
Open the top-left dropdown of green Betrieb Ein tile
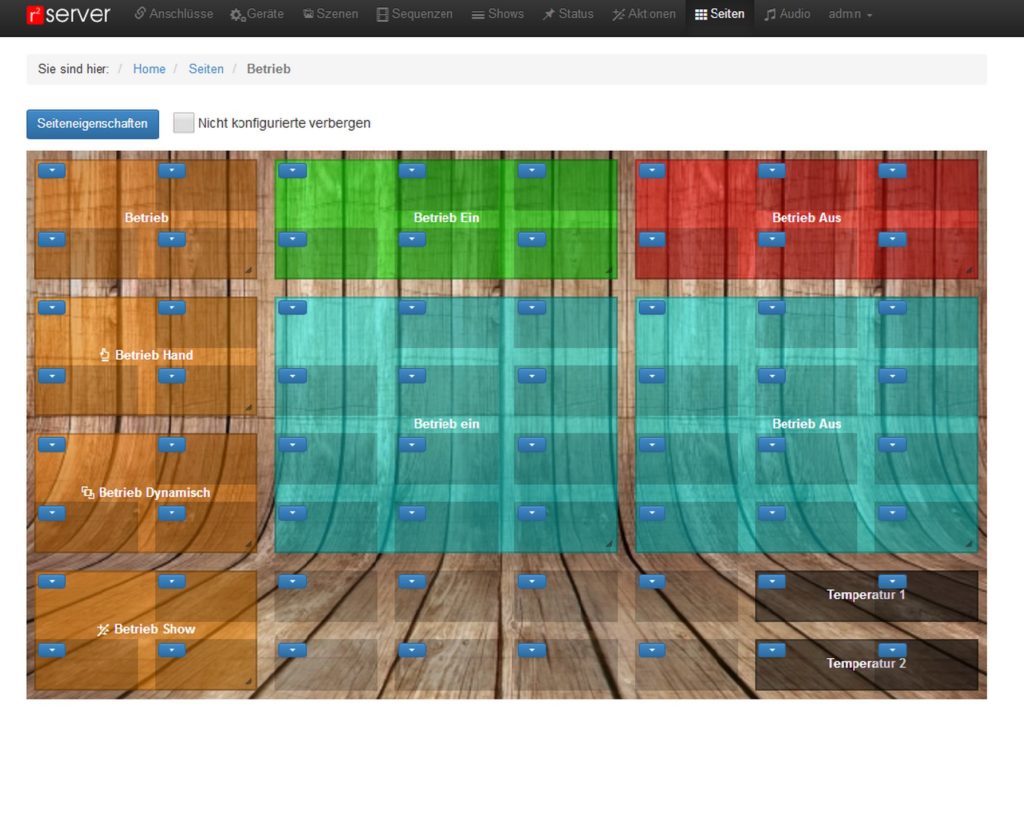pos(292,171)
